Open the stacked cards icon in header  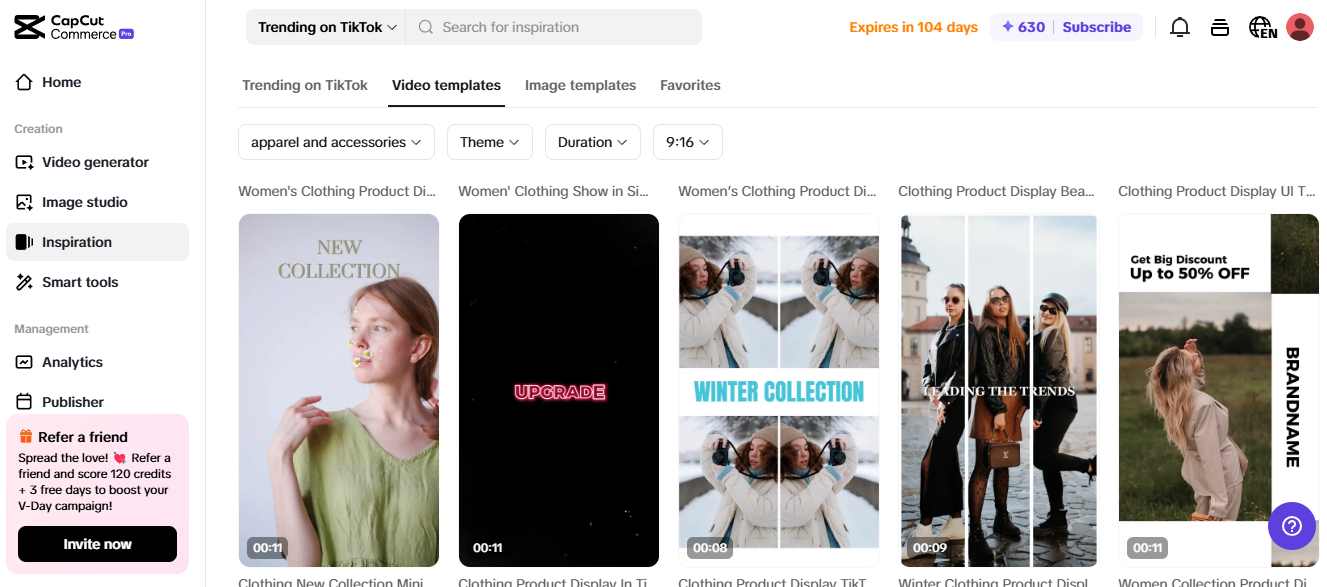pyautogui.click(x=1219, y=27)
